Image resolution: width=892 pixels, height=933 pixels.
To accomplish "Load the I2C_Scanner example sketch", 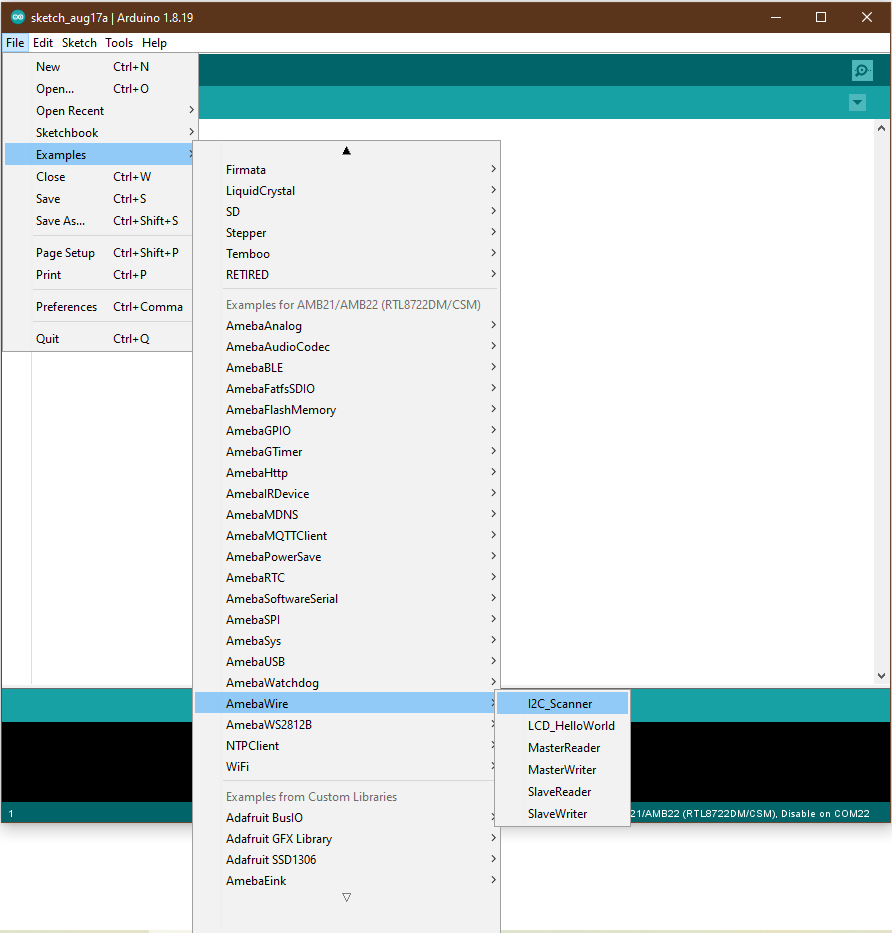I will (x=562, y=704).
